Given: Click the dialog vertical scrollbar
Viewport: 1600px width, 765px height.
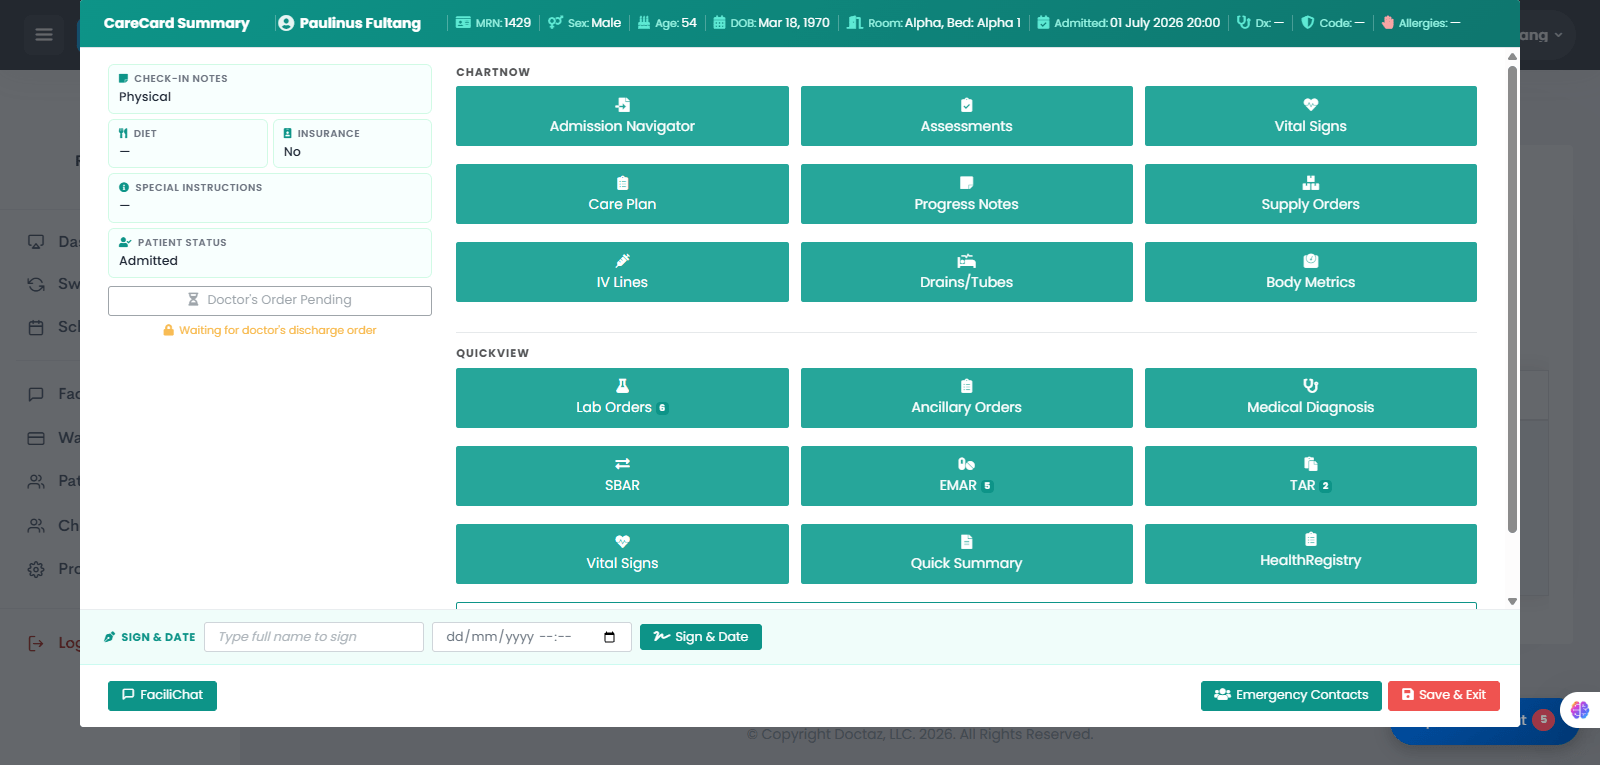Looking at the screenshot, I should [x=1512, y=298].
